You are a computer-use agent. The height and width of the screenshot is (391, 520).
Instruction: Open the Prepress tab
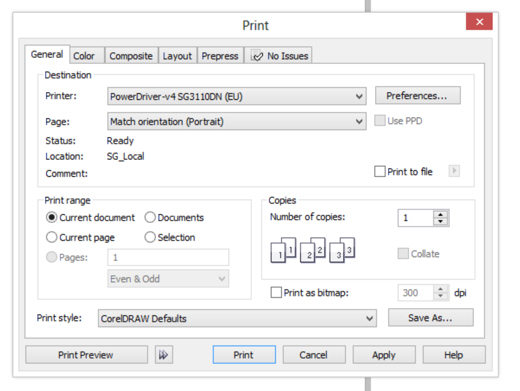tap(220, 56)
